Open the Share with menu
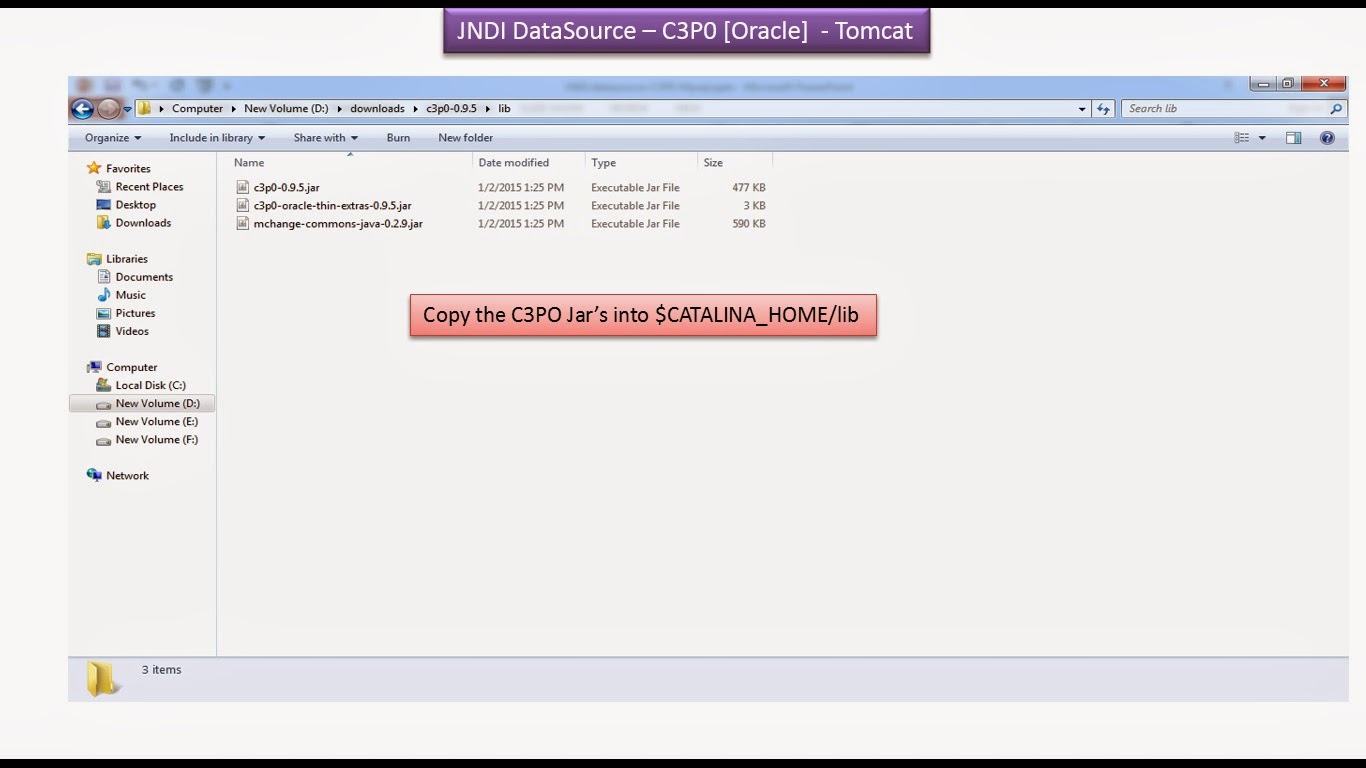 pyautogui.click(x=326, y=138)
